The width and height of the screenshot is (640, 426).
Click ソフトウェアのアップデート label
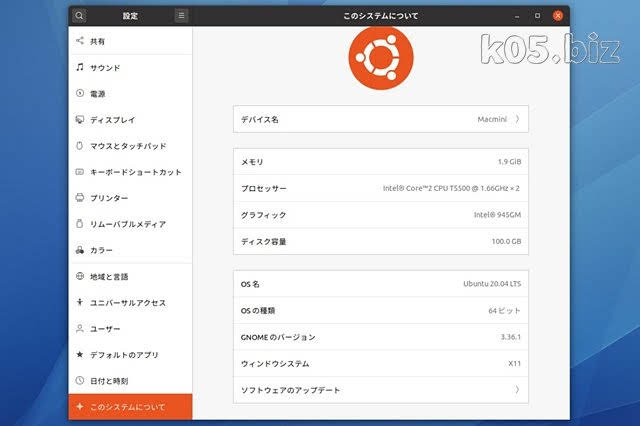290,390
